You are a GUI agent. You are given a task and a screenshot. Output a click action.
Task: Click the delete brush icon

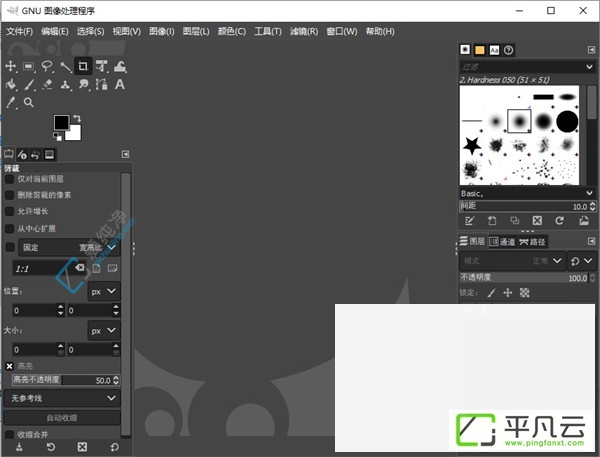tap(537, 221)
